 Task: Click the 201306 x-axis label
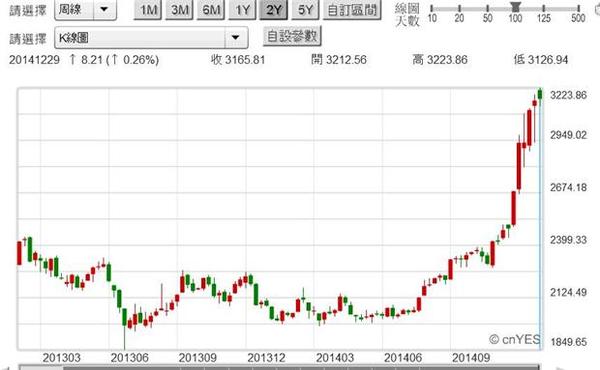(129, 358)
